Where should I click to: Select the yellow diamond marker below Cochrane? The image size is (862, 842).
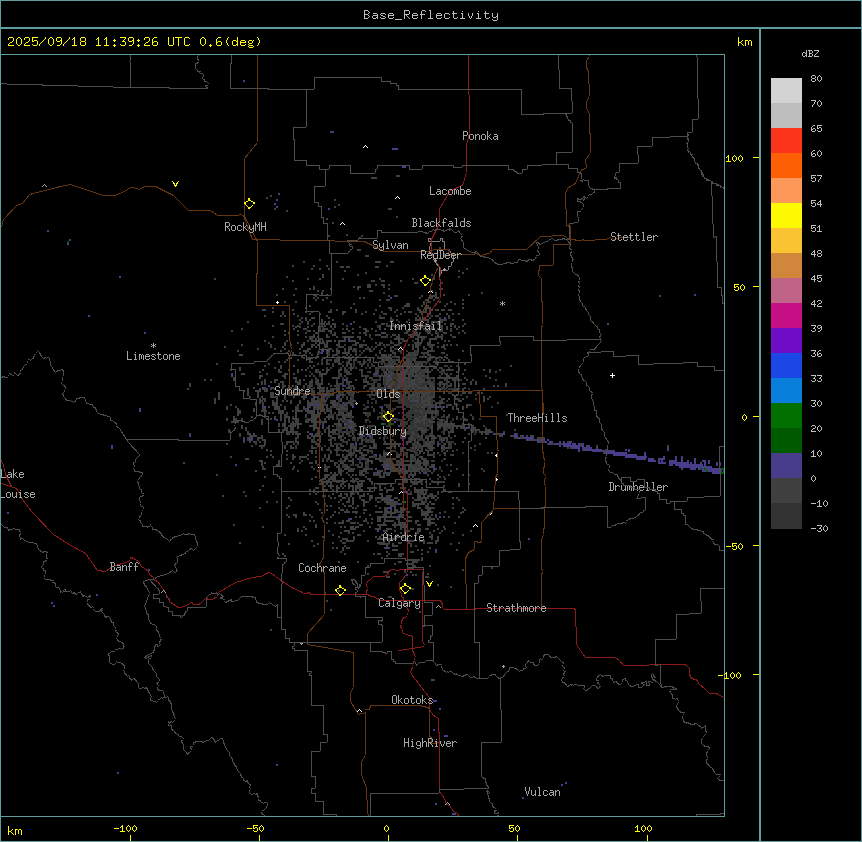[x=340, y=590]
